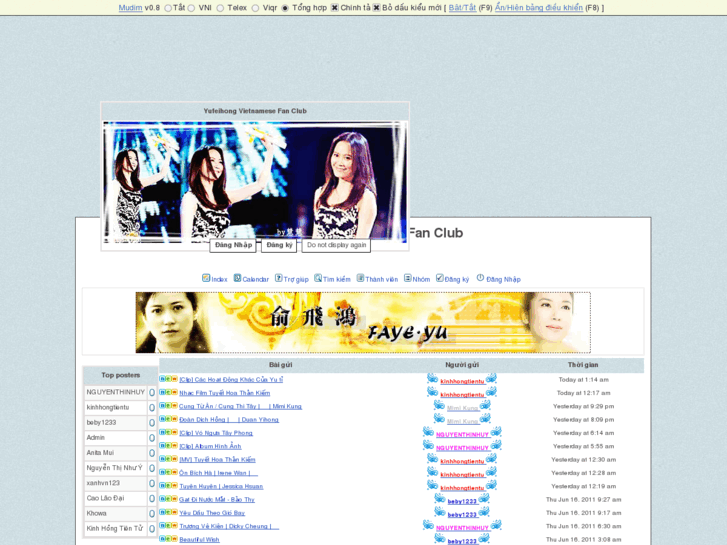Click the Thời gian column header
727x545 pixels.
tap(583, 365)
